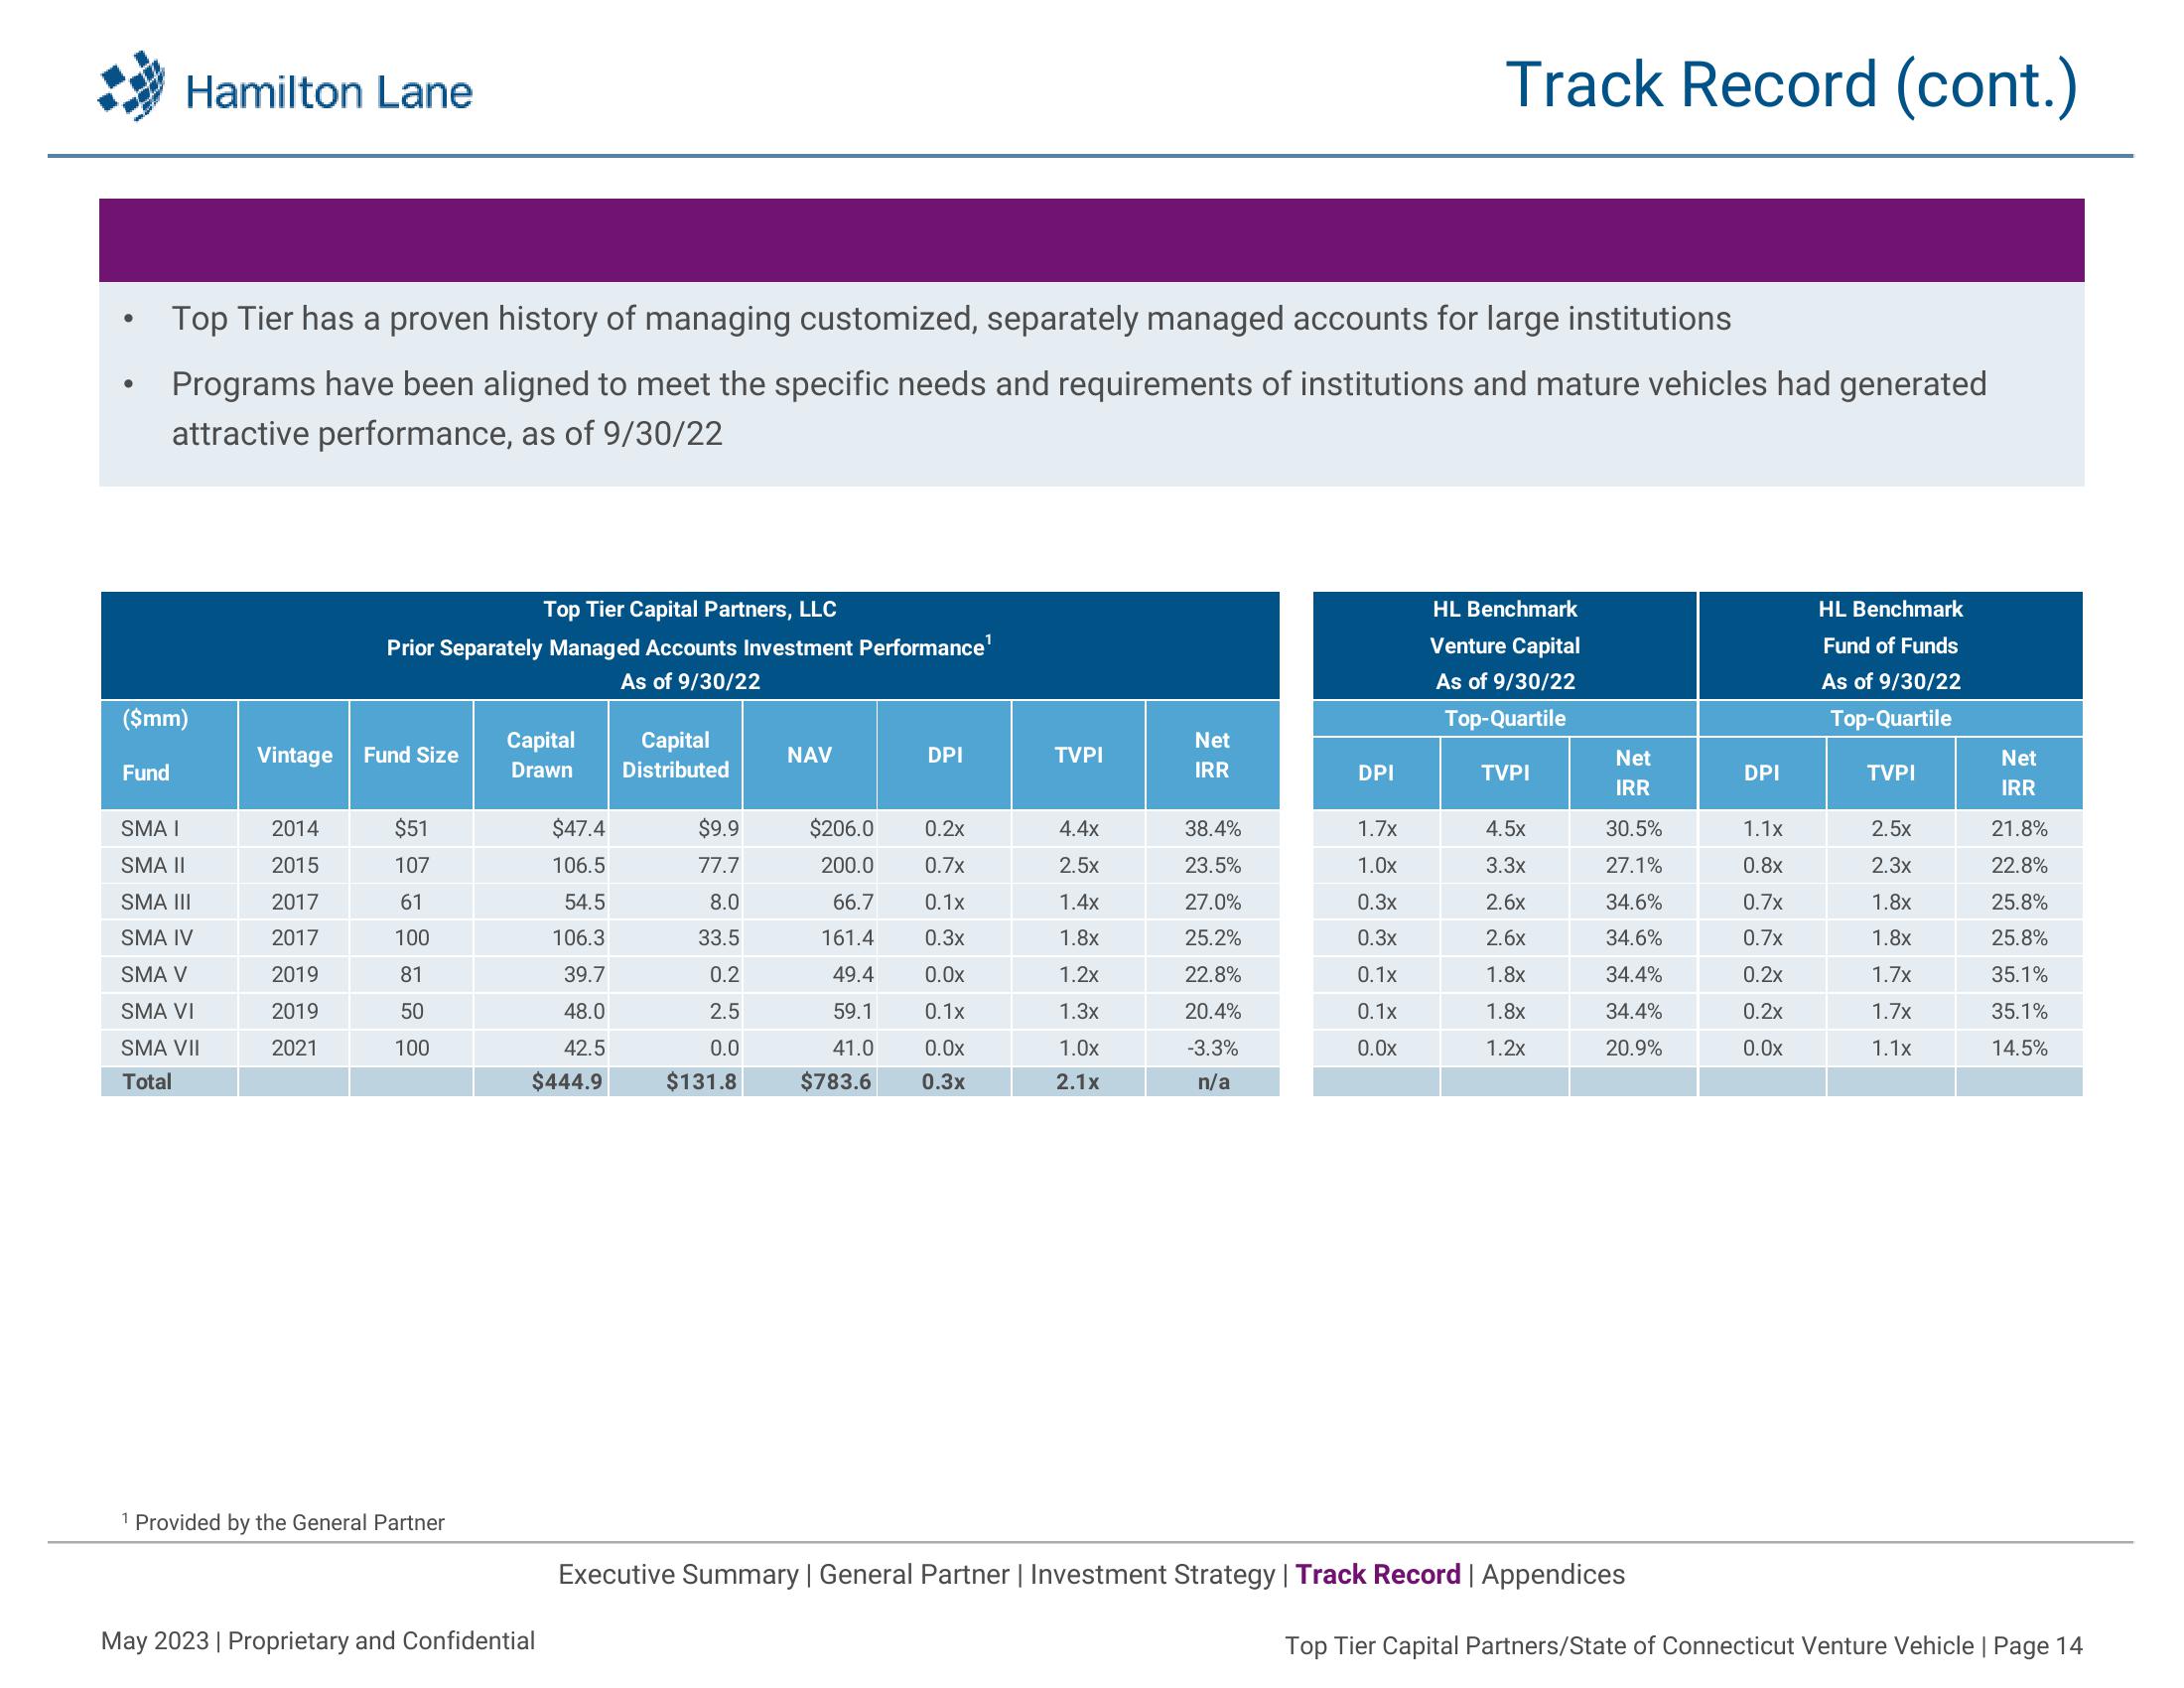Viewport: 2184px width, 1688px height.
Task: Click venture benchmark Net IRR 20.9%
Action: click(x=1634, y=1048)
